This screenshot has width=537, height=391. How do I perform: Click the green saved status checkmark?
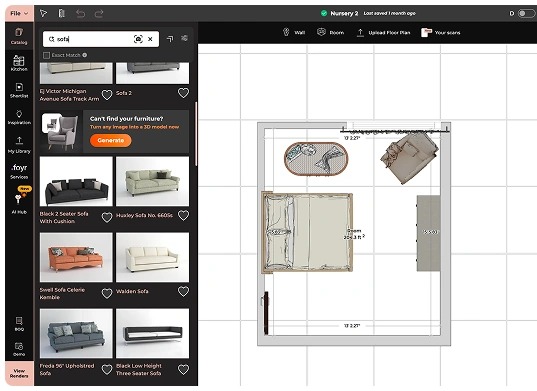click(324, 13)
